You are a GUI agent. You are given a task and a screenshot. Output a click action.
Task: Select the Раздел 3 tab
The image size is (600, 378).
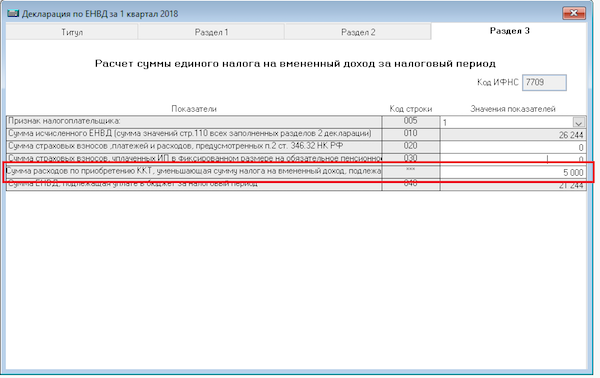(x=509, y=31)
